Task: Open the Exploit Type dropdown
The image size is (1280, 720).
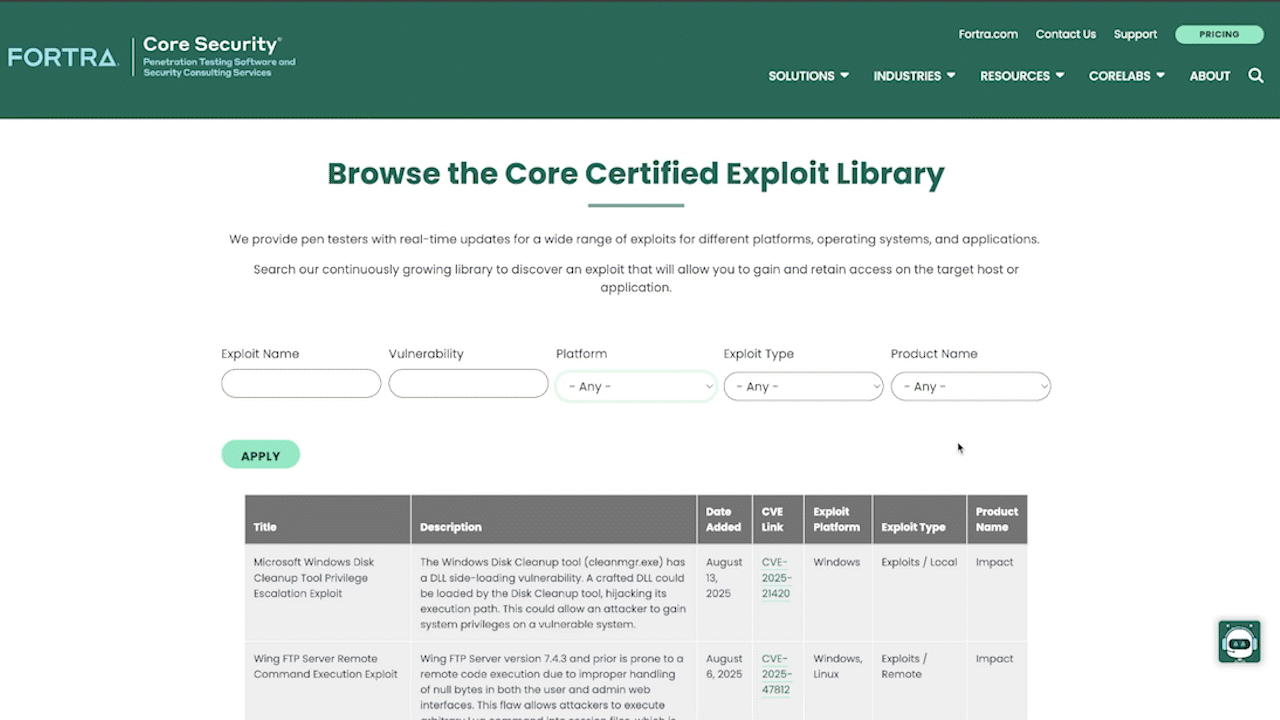Action: point(803,386)
